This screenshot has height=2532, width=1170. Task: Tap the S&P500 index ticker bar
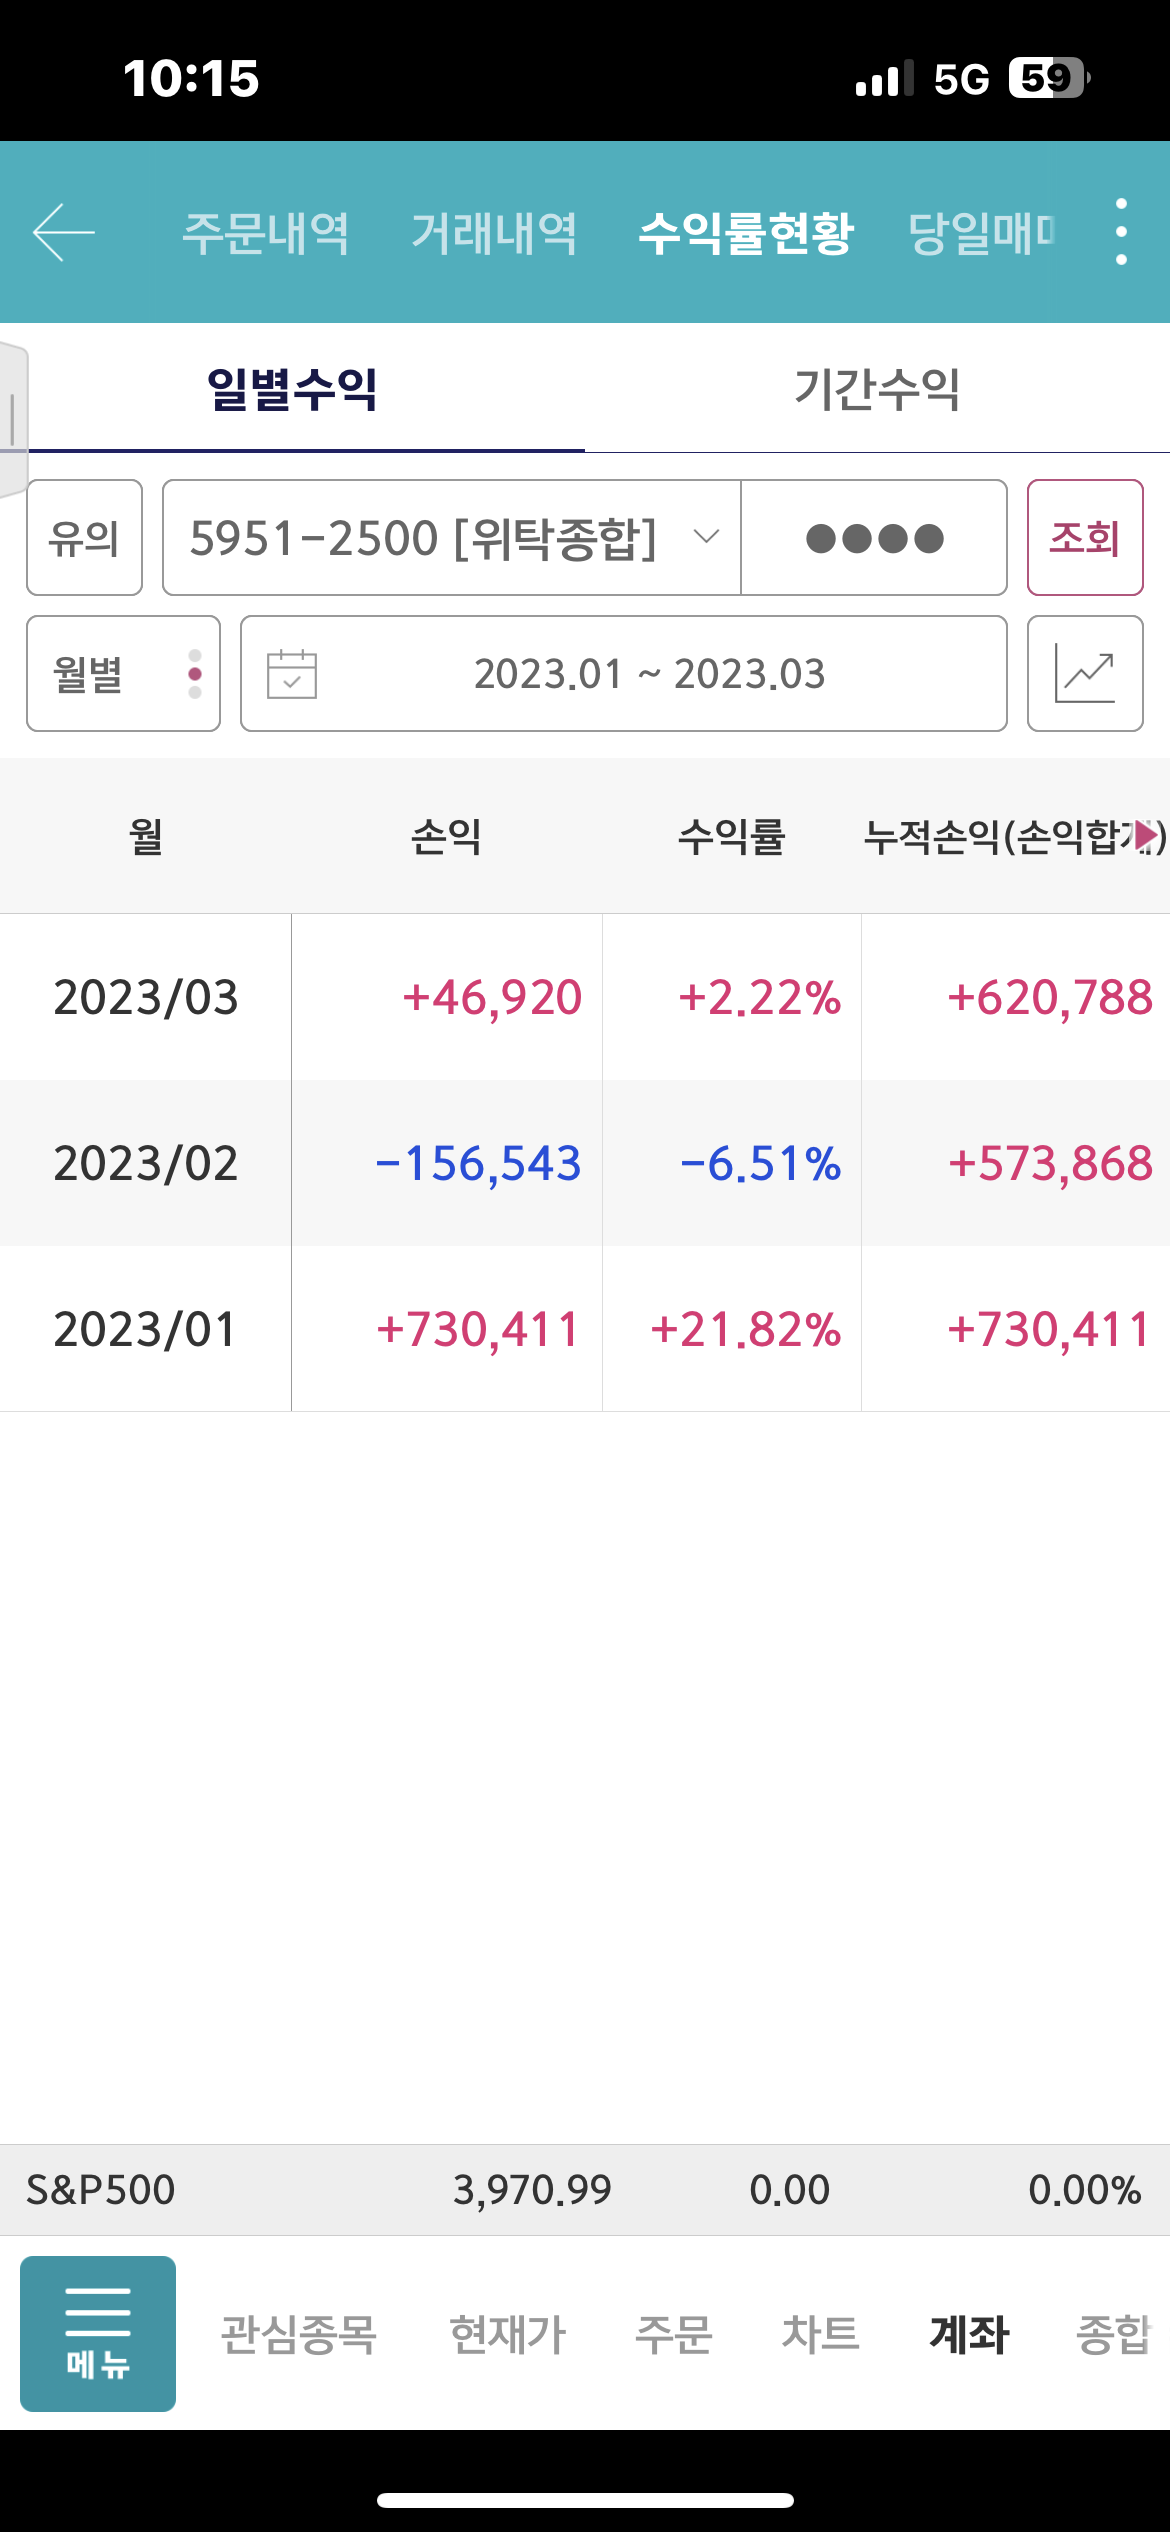click(x=585, y=2190)
